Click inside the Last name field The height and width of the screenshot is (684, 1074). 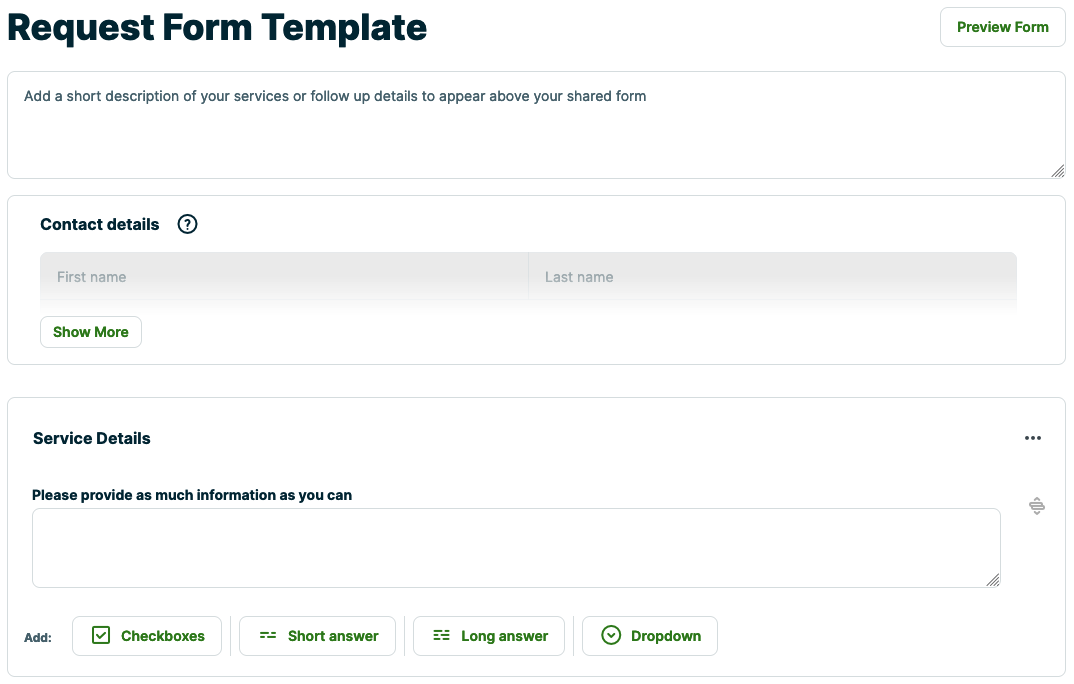pyautogui.click(x=770, y=276)
